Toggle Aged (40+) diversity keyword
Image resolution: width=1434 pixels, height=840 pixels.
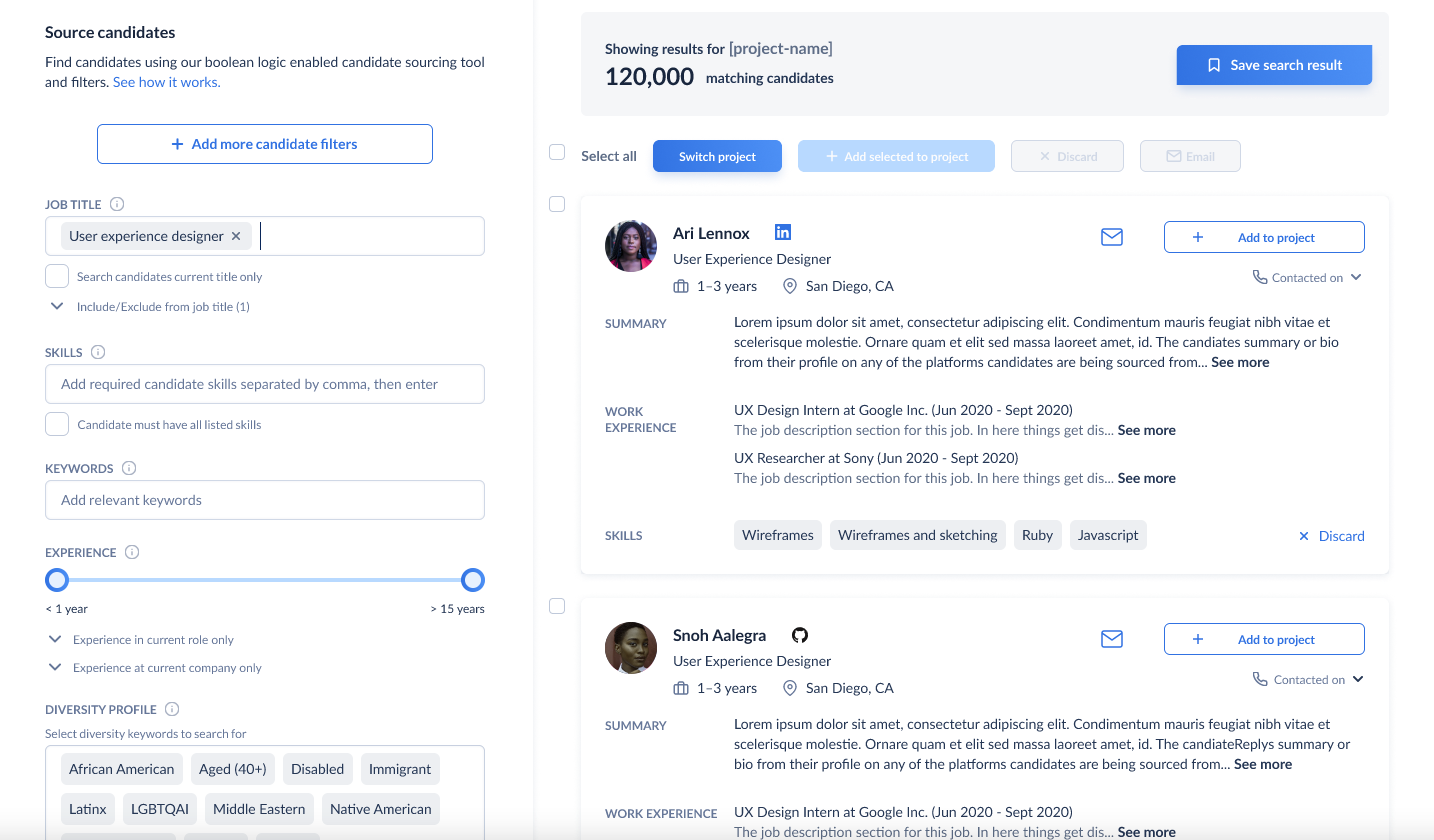pyautogui.click(x=233, y=769)
